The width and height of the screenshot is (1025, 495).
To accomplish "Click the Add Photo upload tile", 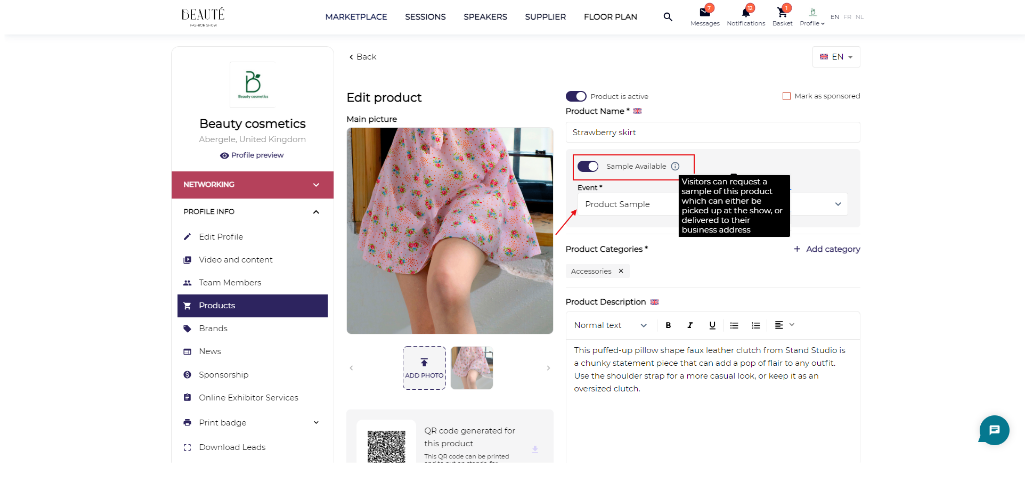I will 424,368.
